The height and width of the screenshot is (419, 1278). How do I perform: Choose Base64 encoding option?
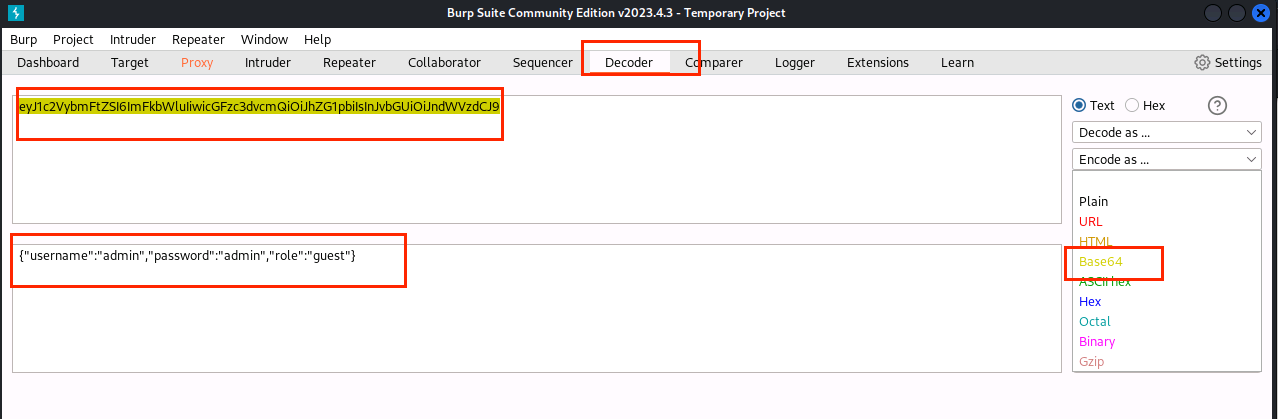pyautogui.click(x=1100, y=261)
